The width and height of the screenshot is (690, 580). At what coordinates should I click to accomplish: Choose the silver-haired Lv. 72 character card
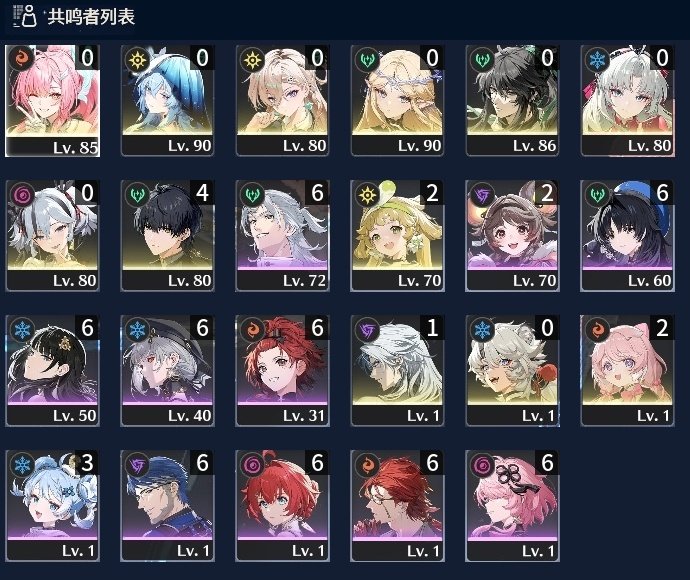(282, 235)
